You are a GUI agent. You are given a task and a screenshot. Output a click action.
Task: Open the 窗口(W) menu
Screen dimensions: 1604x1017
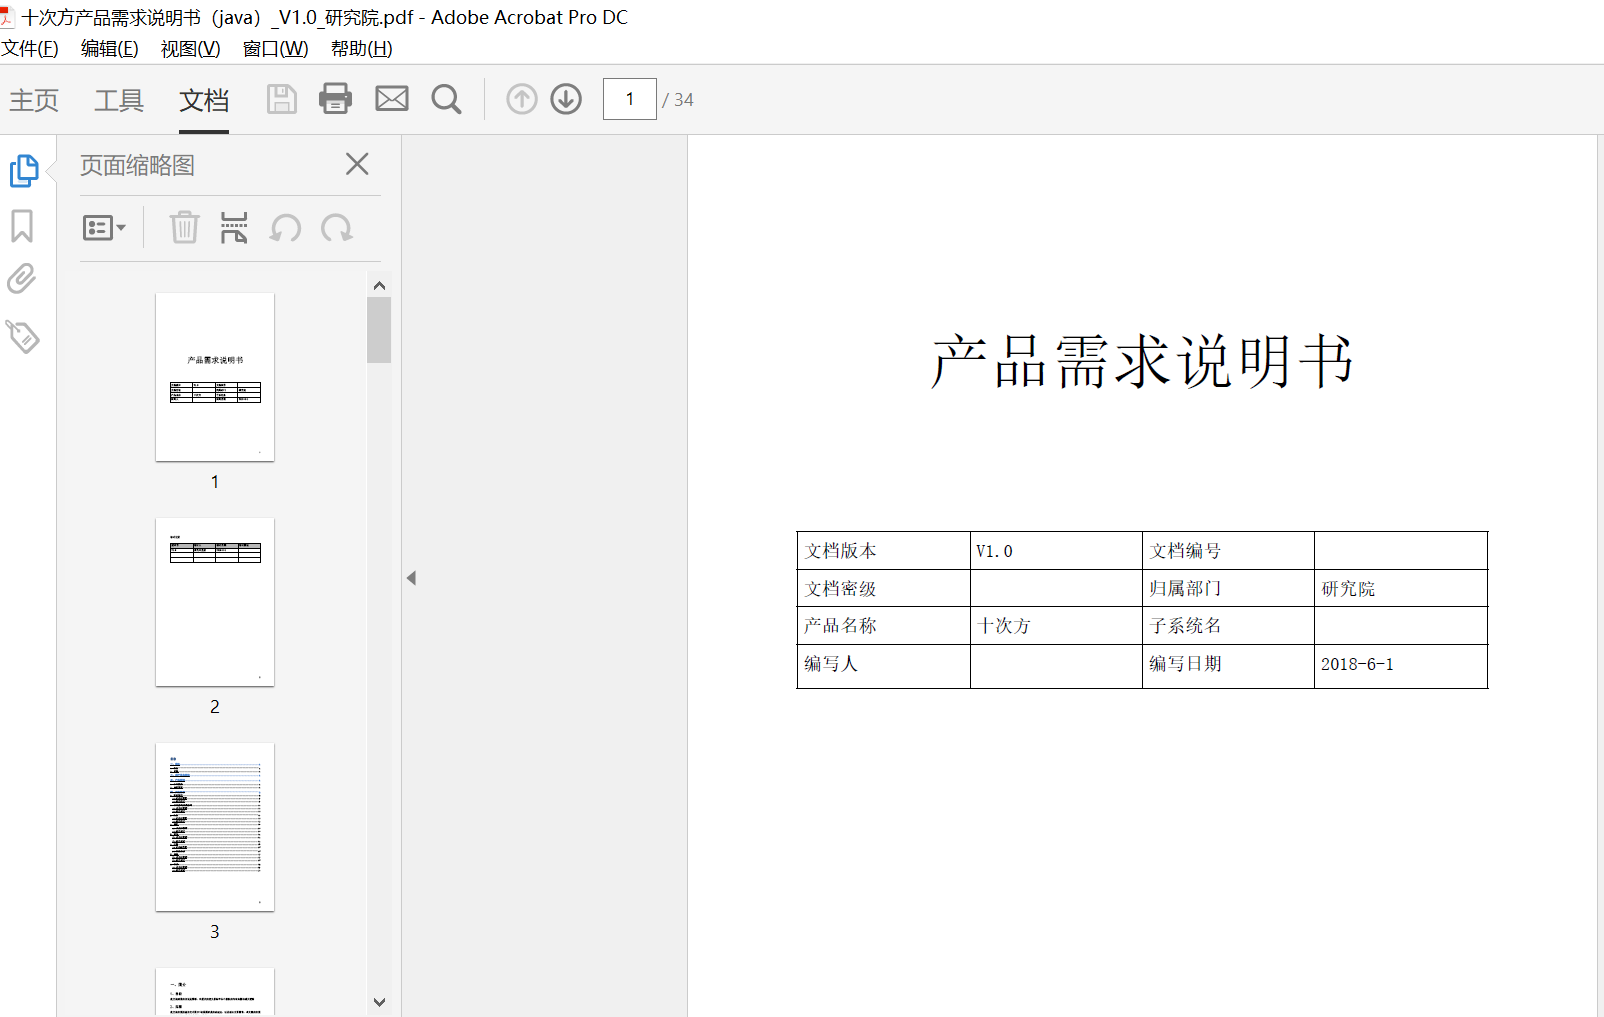tap(276, 48)
